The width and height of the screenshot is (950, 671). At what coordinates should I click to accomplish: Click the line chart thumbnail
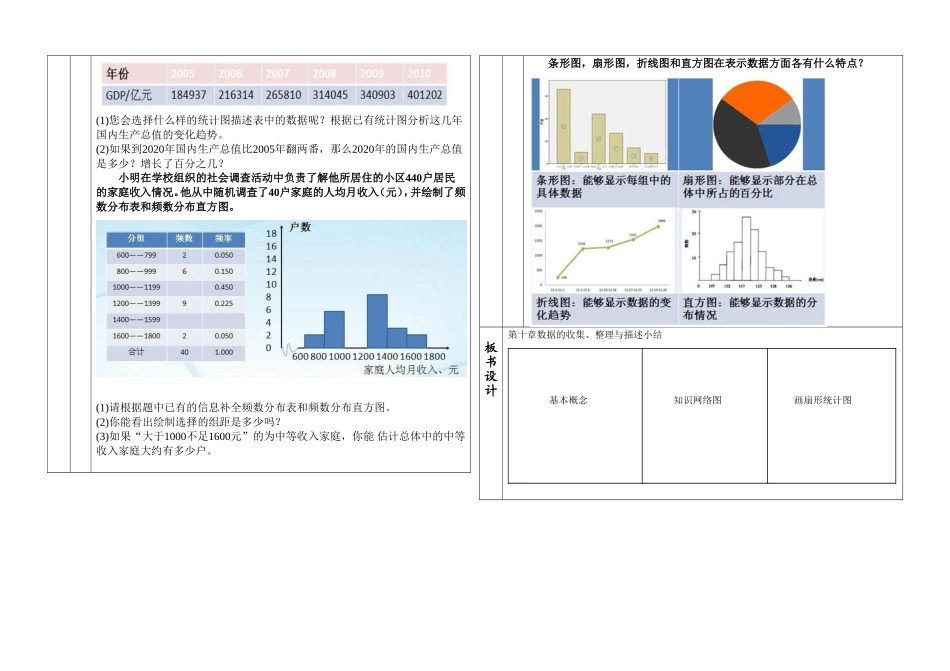603,251
